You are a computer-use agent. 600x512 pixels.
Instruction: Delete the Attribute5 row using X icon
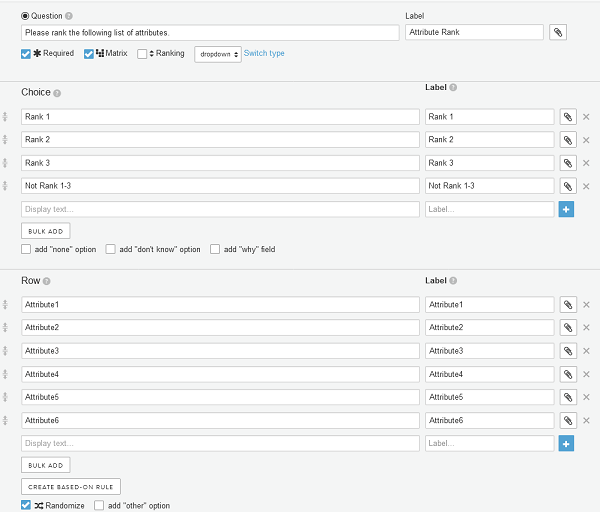[x=586, y=397]
